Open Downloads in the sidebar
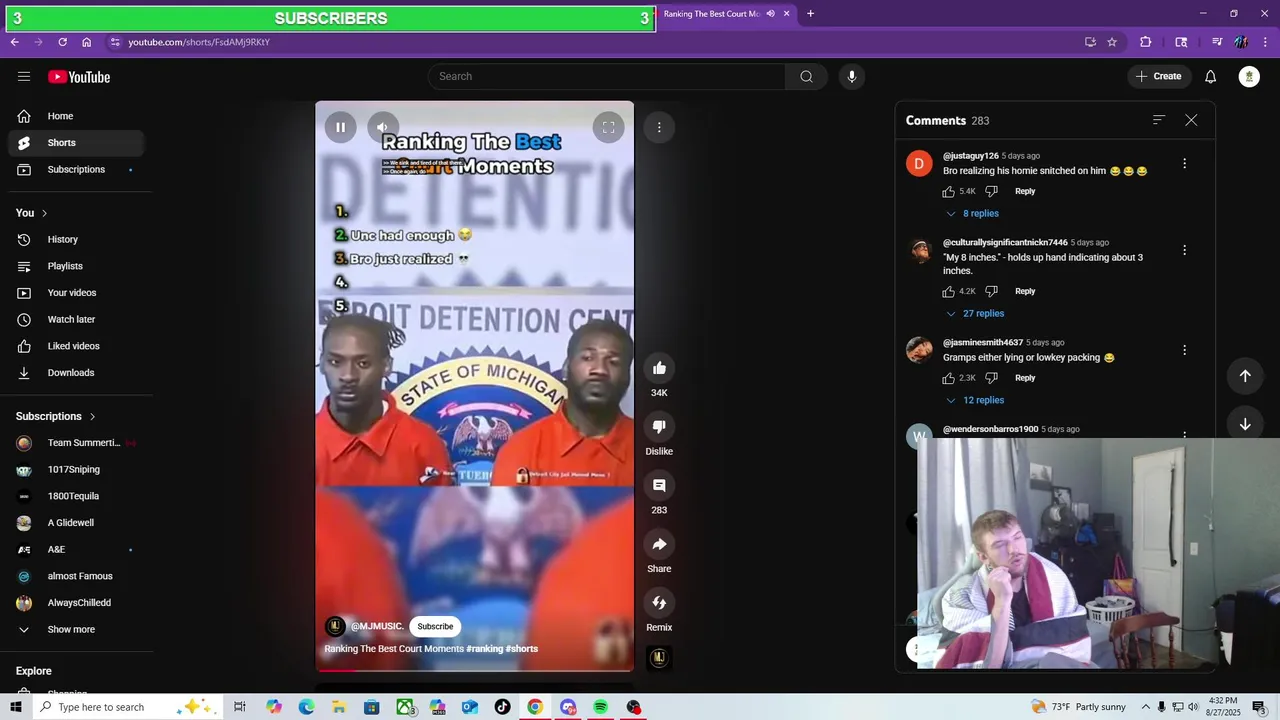The width and height of the screenshot is (1280, 720). point(76,373)
